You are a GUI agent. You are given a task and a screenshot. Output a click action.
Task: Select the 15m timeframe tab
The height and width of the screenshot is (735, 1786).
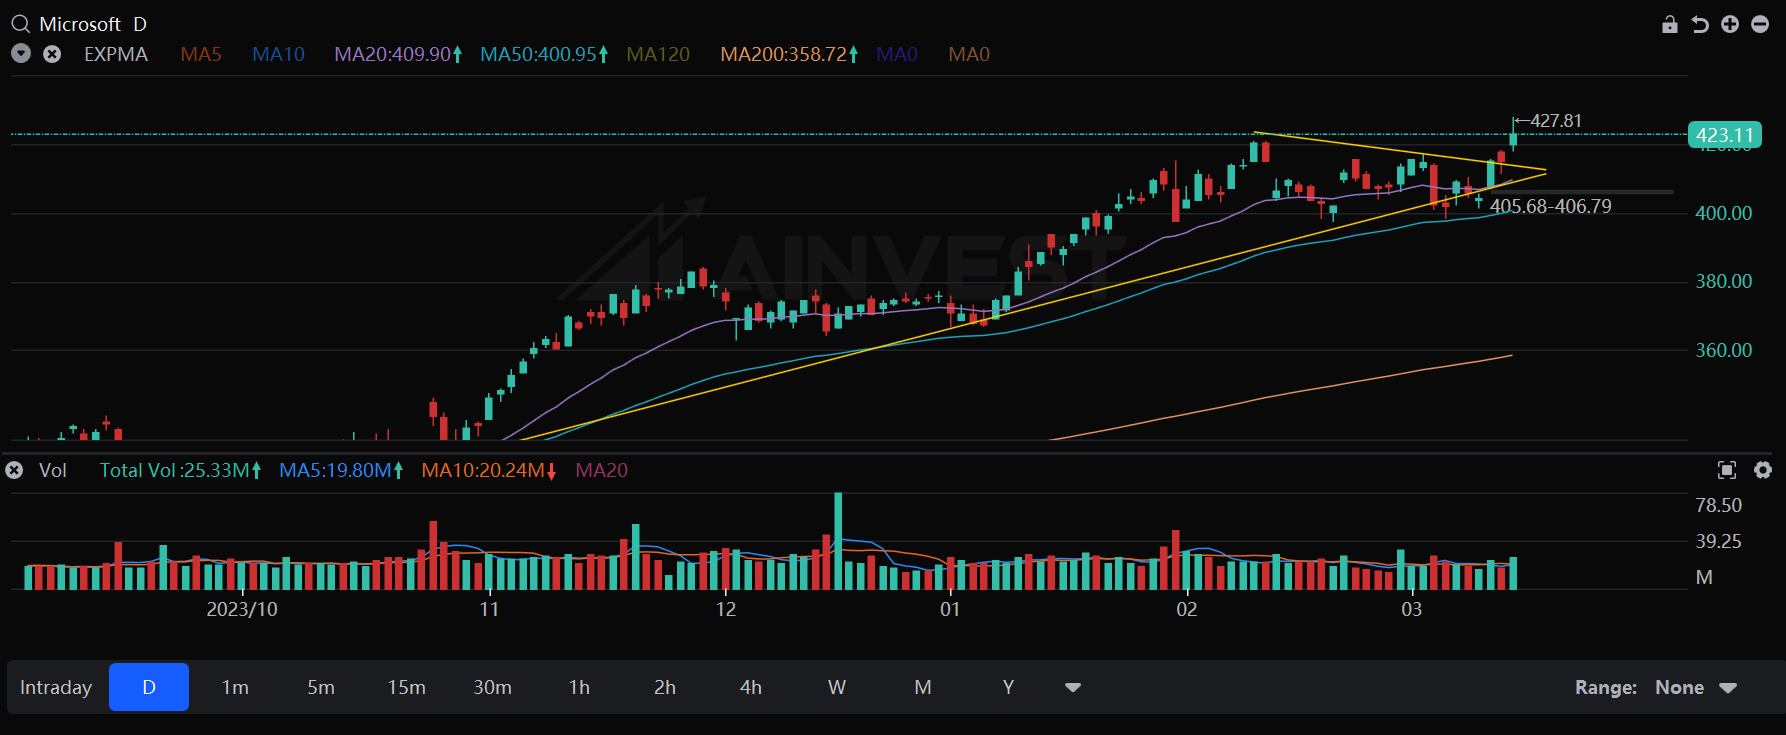click(406, 687)
